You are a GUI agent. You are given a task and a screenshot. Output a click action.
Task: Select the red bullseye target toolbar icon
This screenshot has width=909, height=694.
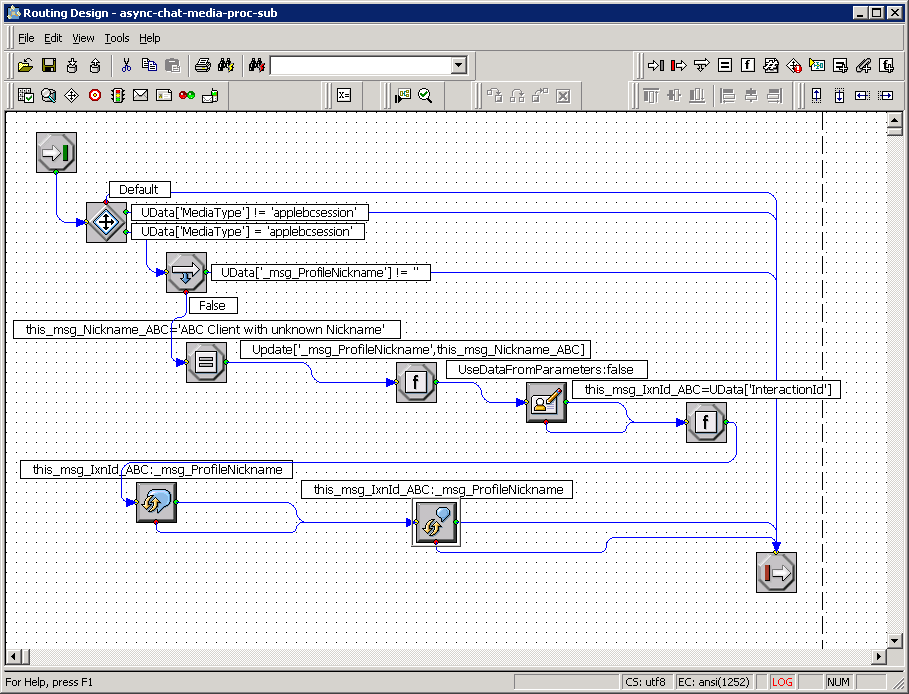pyautogui.click(x=95, y=96)
